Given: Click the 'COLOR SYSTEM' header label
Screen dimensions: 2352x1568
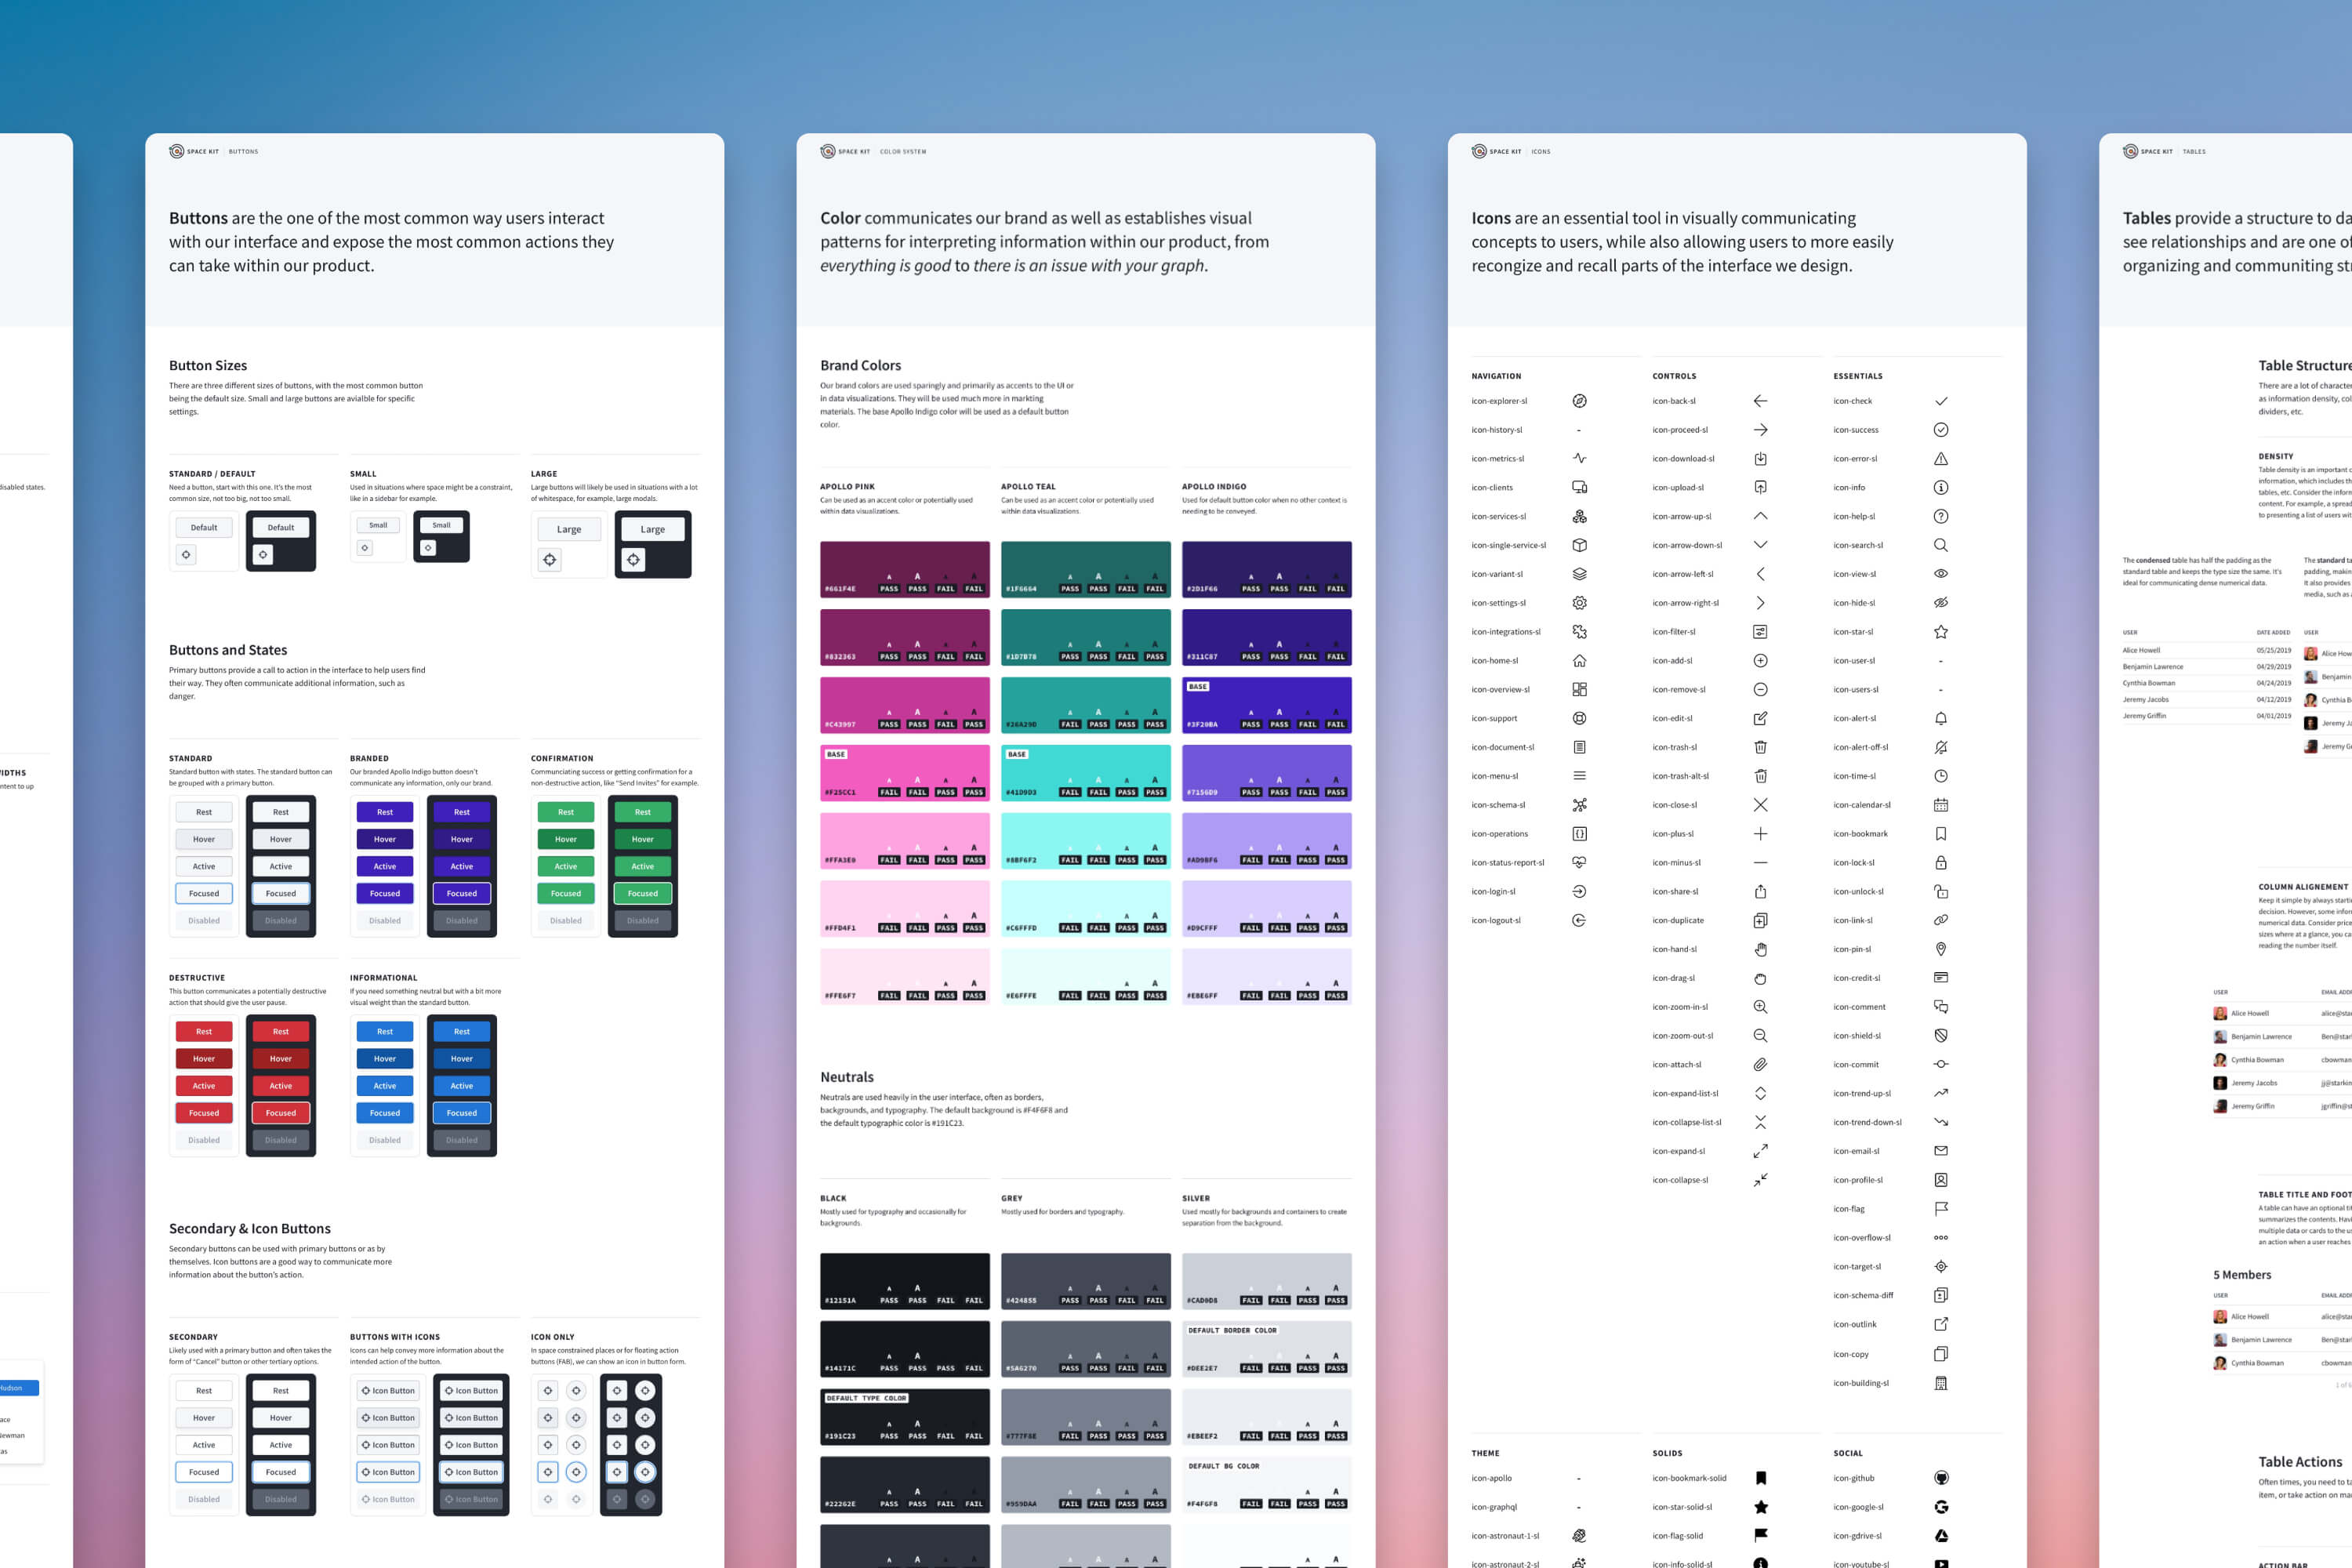Looking at the screenshot, I should [903, 152].
